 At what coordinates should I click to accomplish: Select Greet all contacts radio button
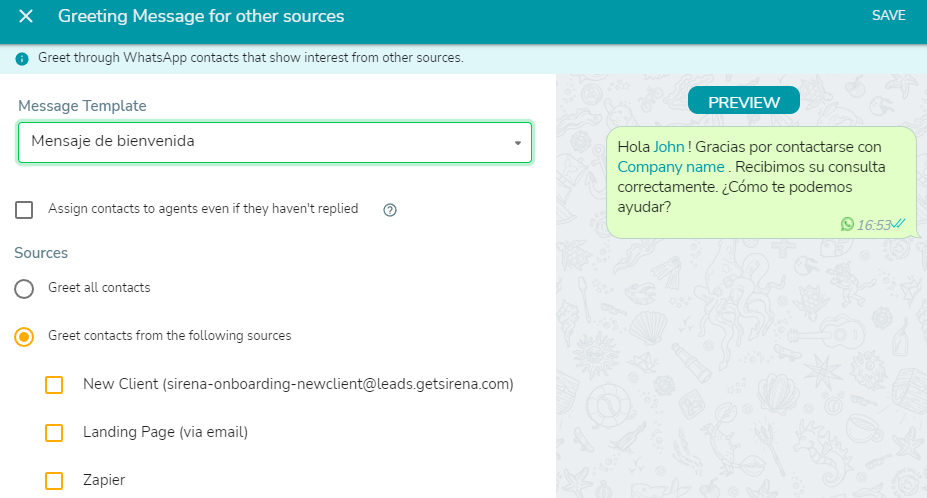(x=24, y=289)
